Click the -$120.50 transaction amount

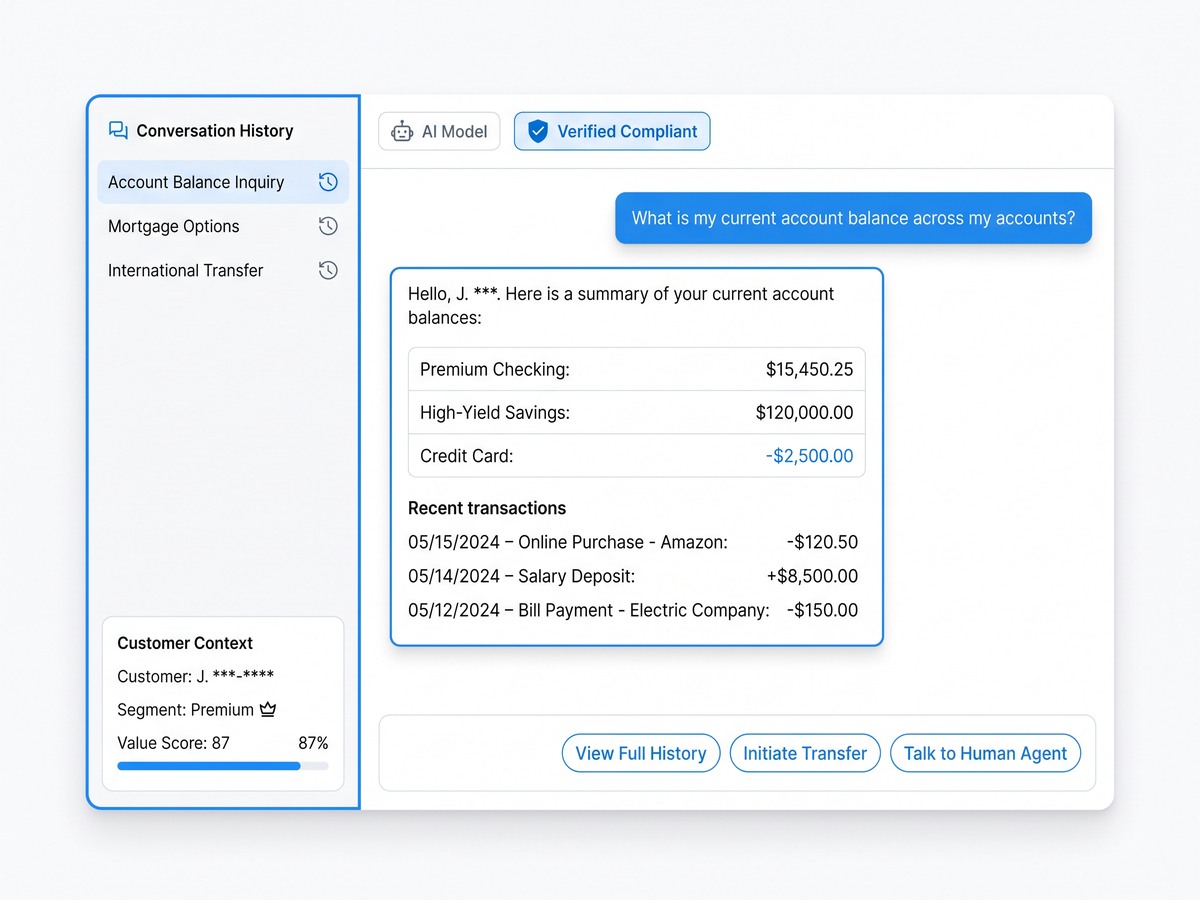click(x=822, y=542)
